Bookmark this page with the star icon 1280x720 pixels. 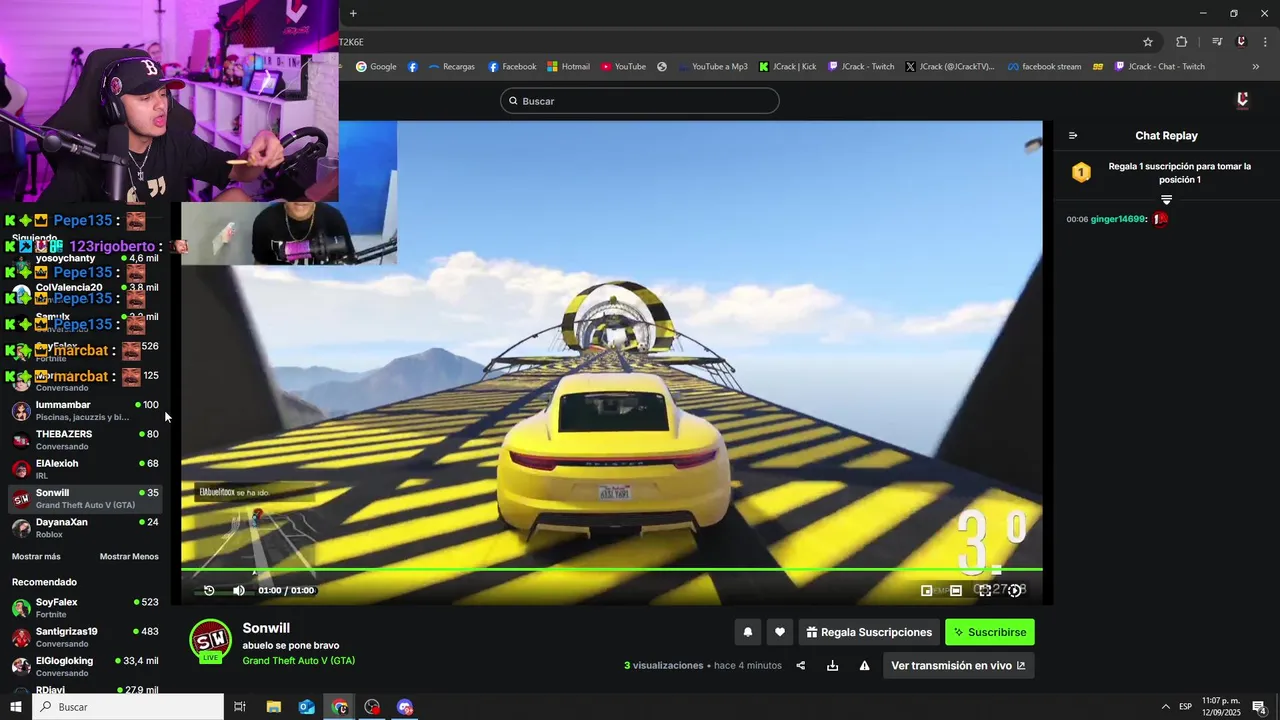tap(1148, 42)
